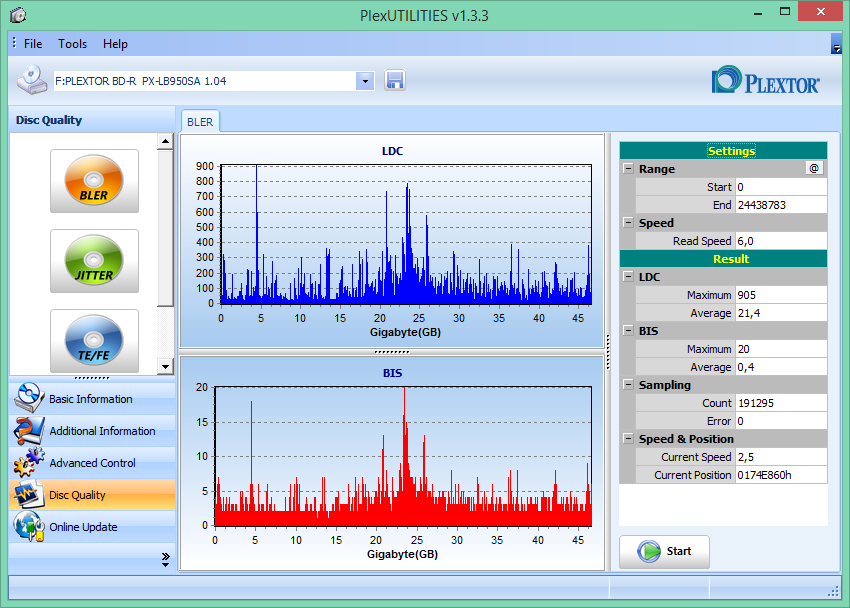The height and width of the screenshot is (608, 850).
Task: Click the Current Position value 0174E860h
Action: (781, 475)
